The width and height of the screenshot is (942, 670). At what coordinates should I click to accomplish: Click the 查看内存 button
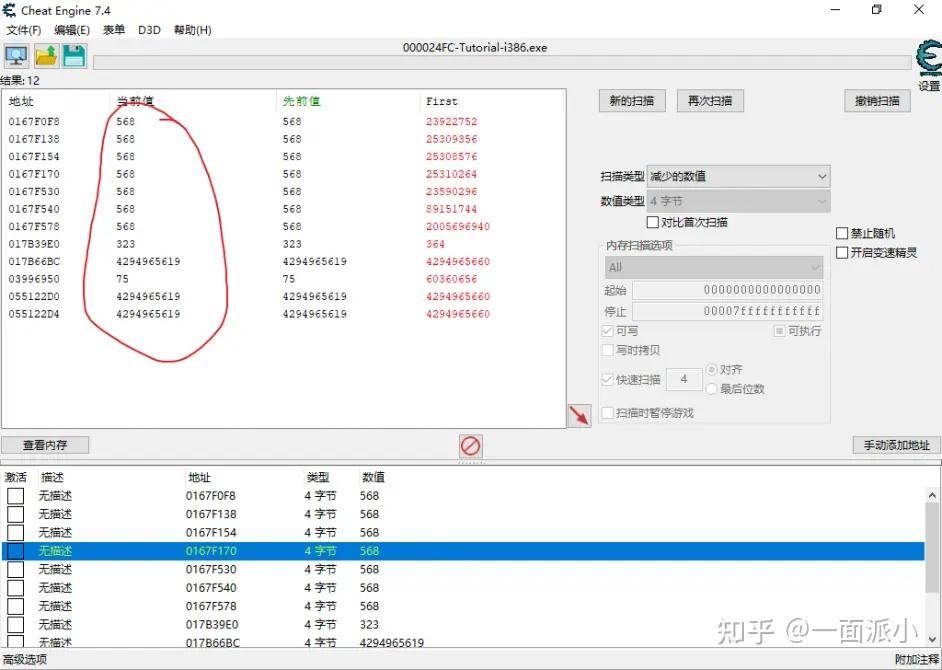45,445
